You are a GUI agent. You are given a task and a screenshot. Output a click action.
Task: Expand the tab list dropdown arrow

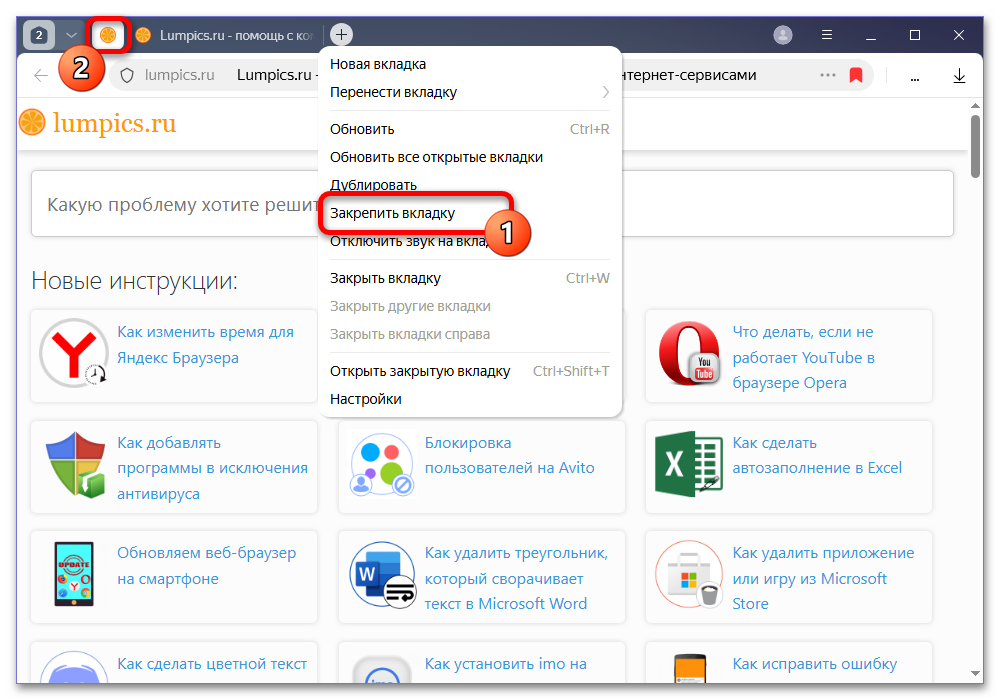coord(71,34)
